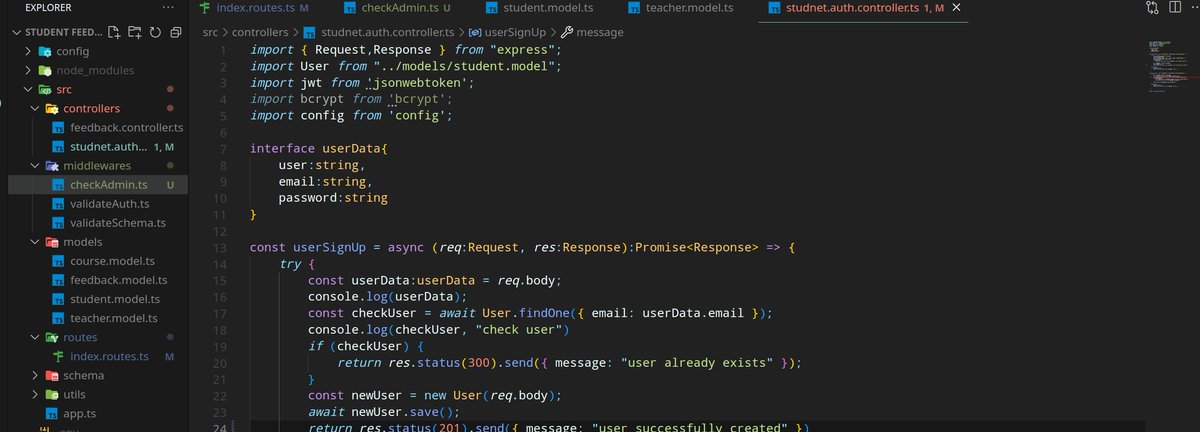Open feedback.model.ts in the Explorer tree
Screen dimensions: 1200x432
tap(117, 279)
